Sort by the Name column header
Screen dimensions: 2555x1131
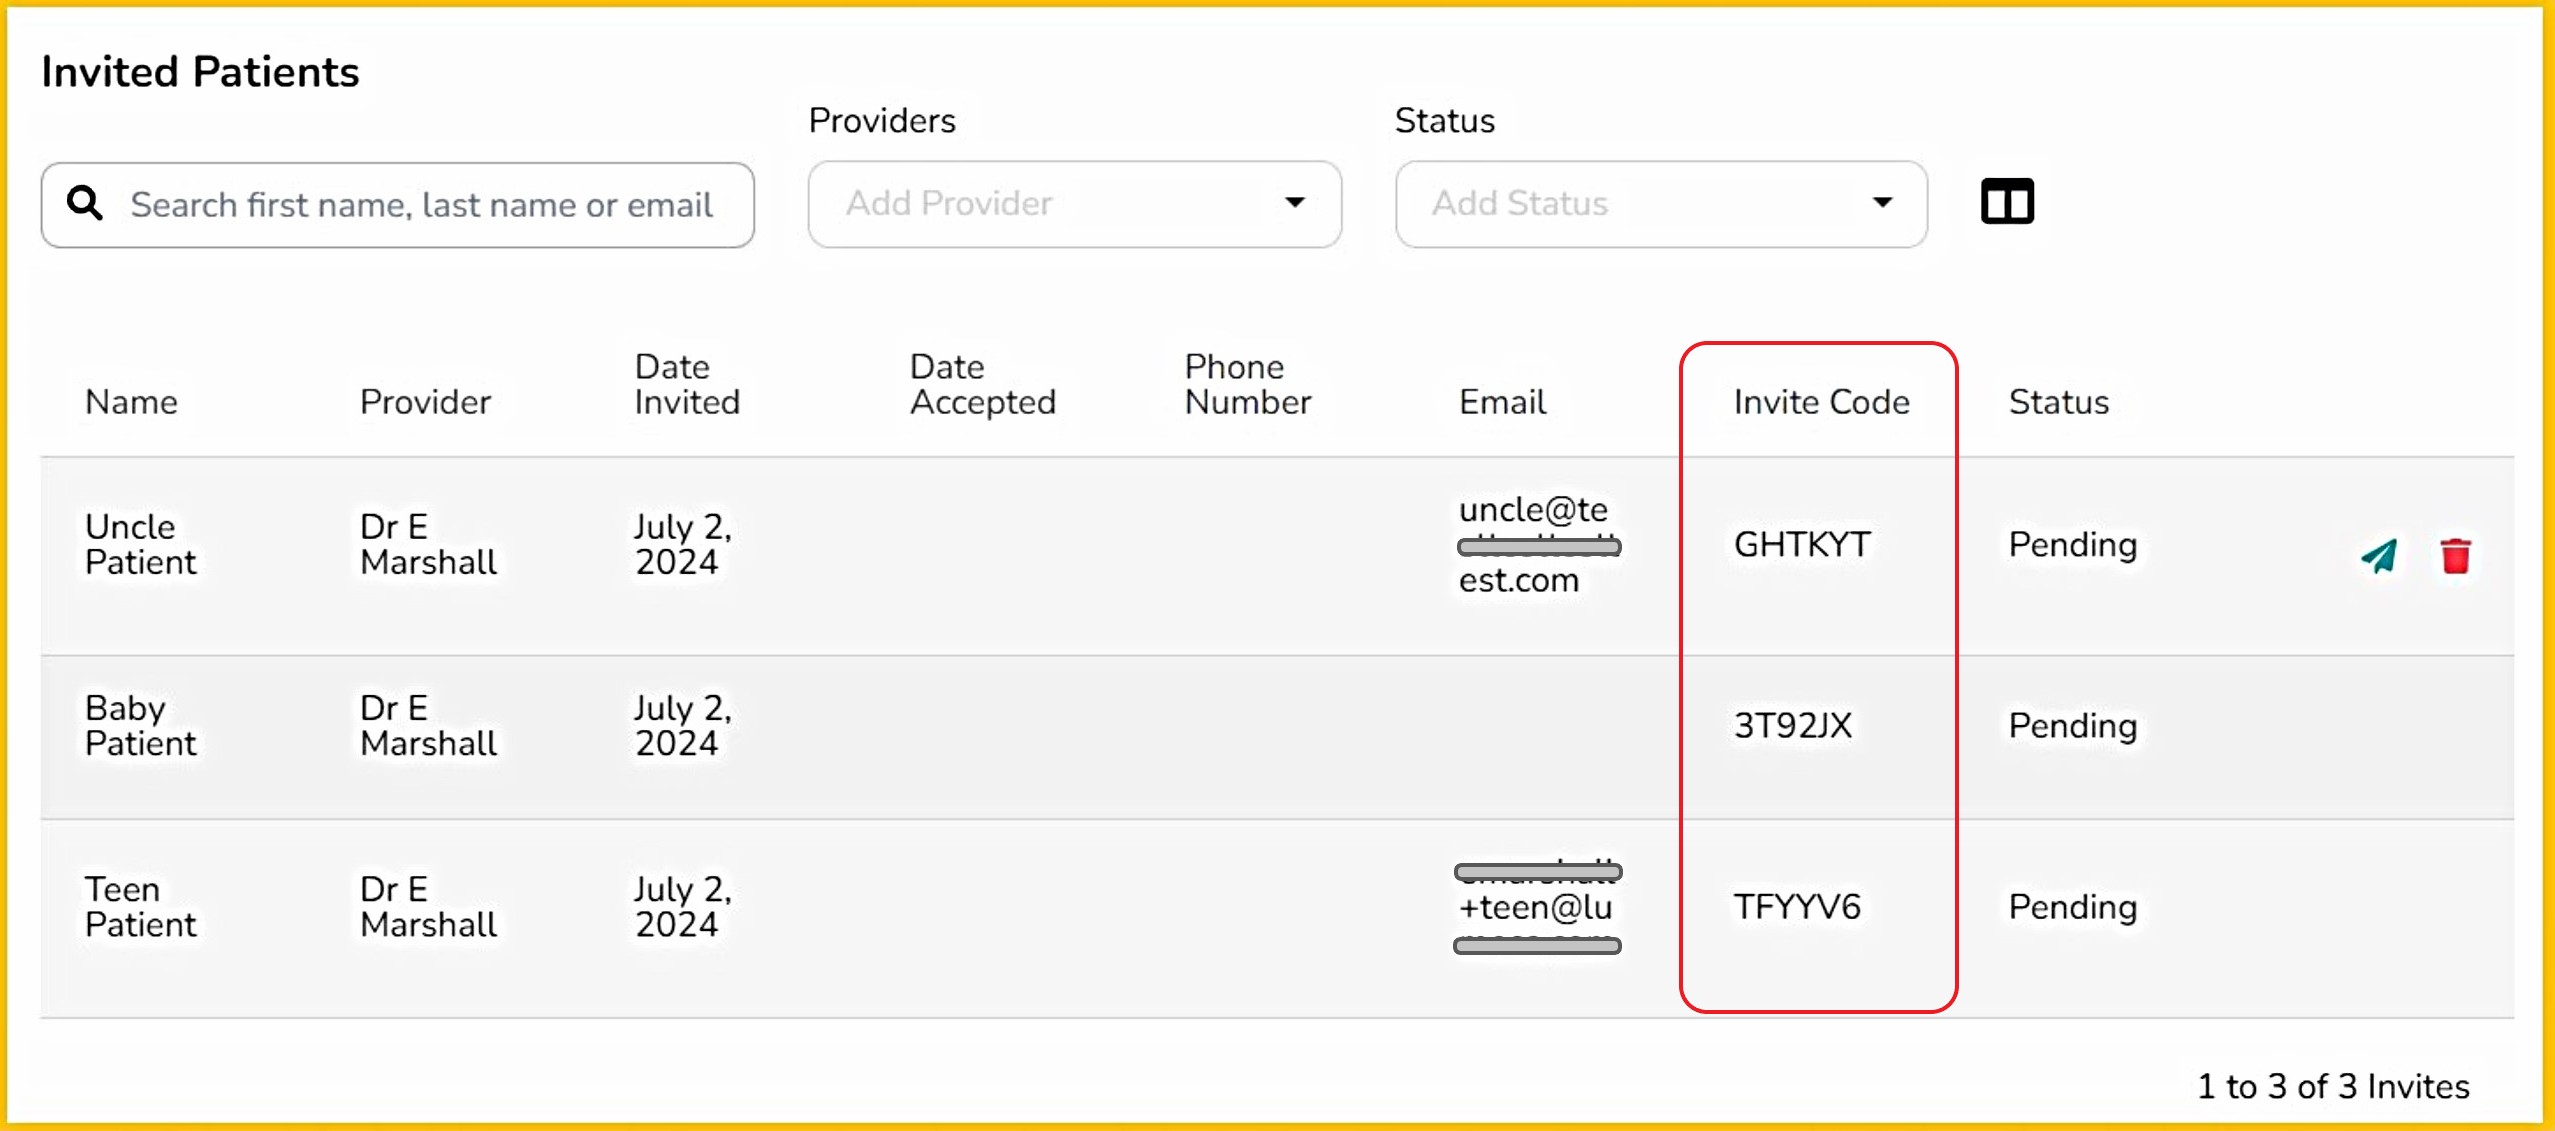[131, 402]
